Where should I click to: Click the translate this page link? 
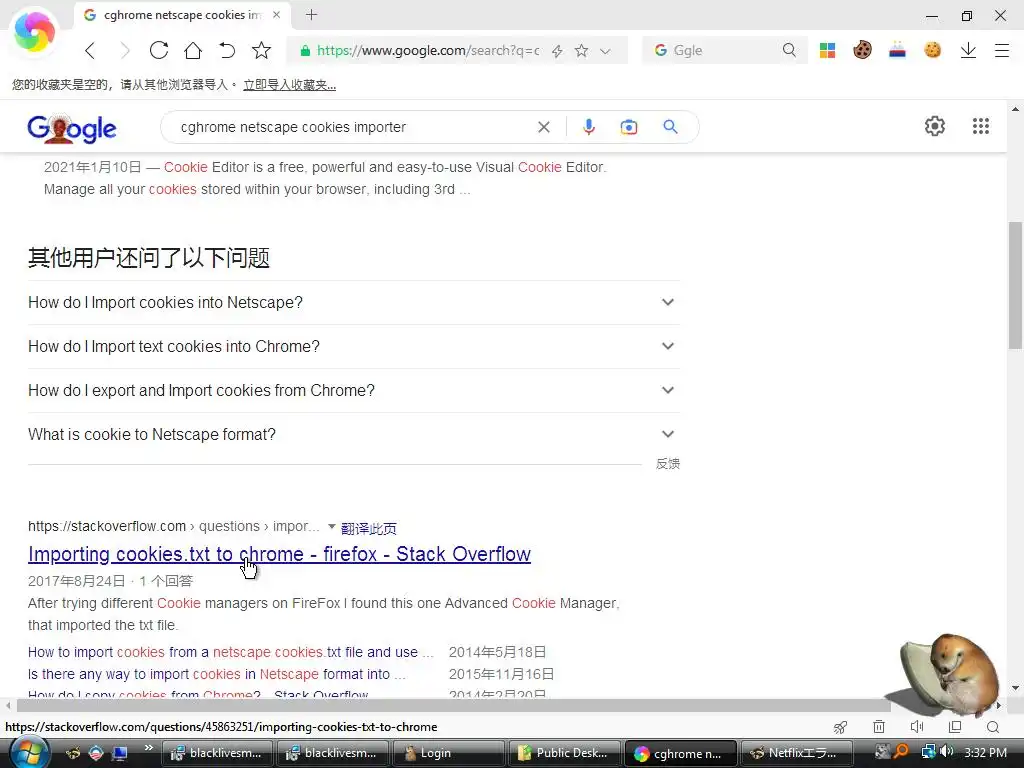click(x=368, y=528)
